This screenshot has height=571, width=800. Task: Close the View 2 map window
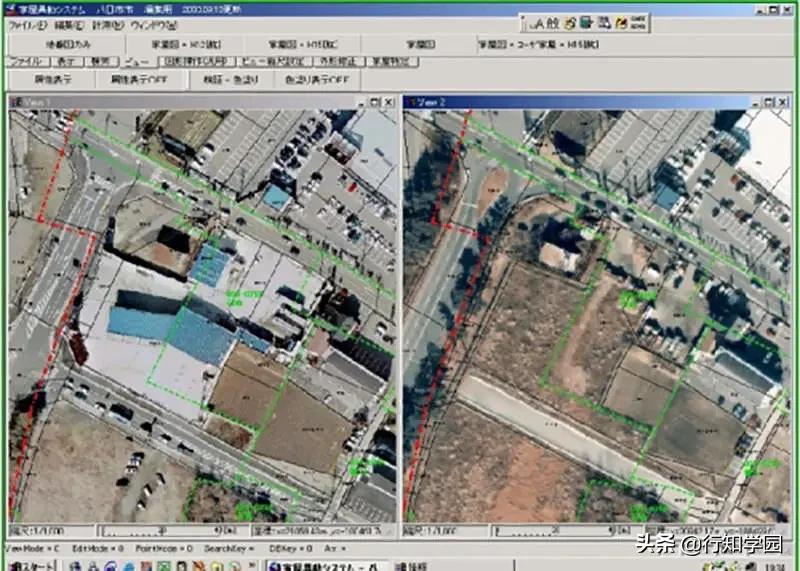point(783,102)
